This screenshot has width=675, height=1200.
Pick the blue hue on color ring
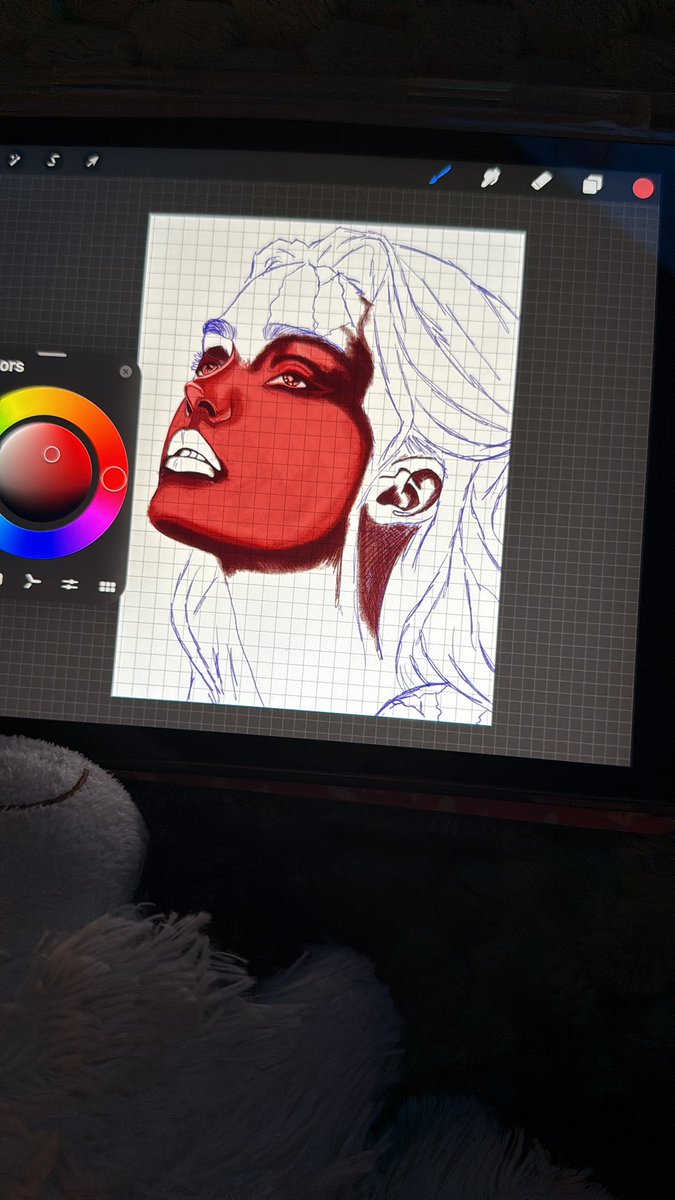40,546
